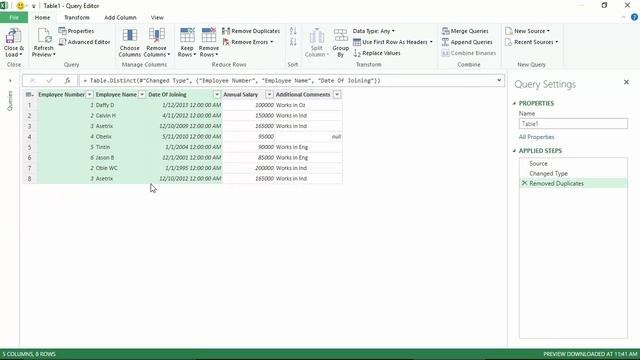Image resolution: width=640 pixels, height=360 pixels.
Task: Click Merge Queries
Action: [465, 31]
